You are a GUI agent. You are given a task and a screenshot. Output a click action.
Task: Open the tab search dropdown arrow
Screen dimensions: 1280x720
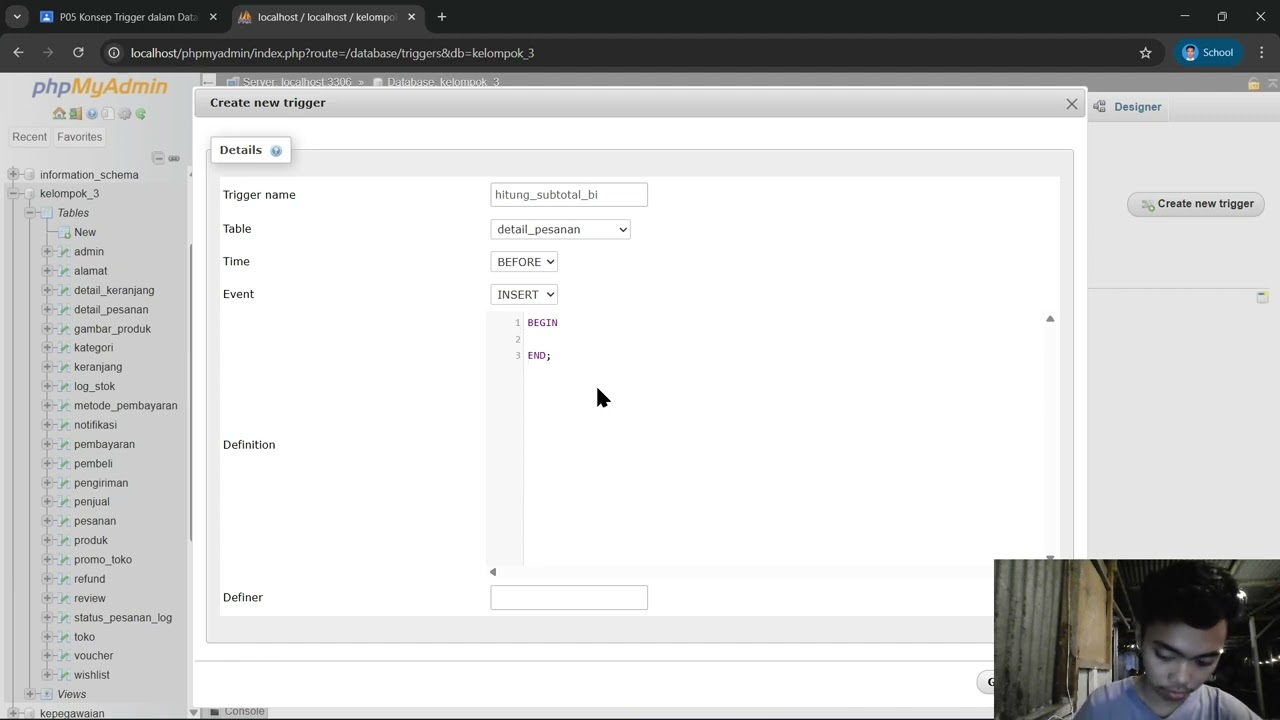pyautogui.click(x=17, y=17)
